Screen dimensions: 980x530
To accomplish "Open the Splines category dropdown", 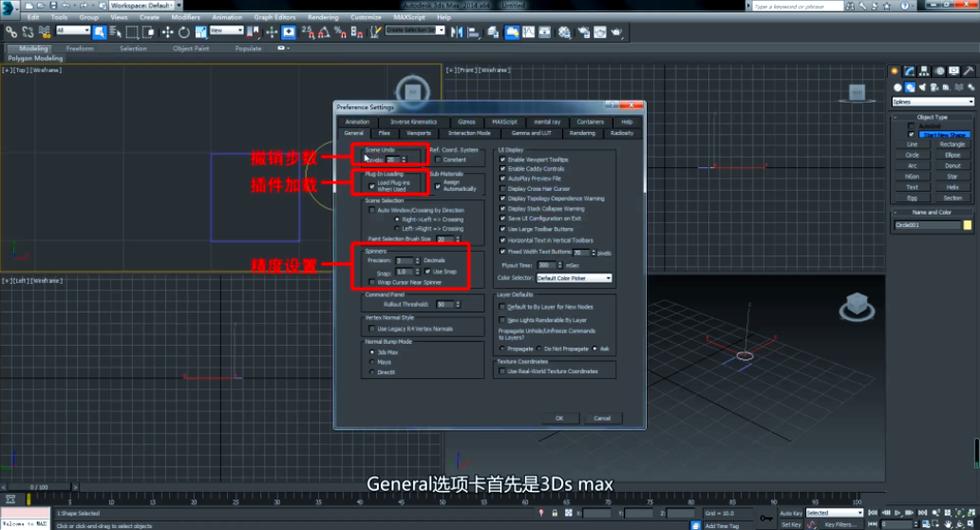I will click(932, 102).
